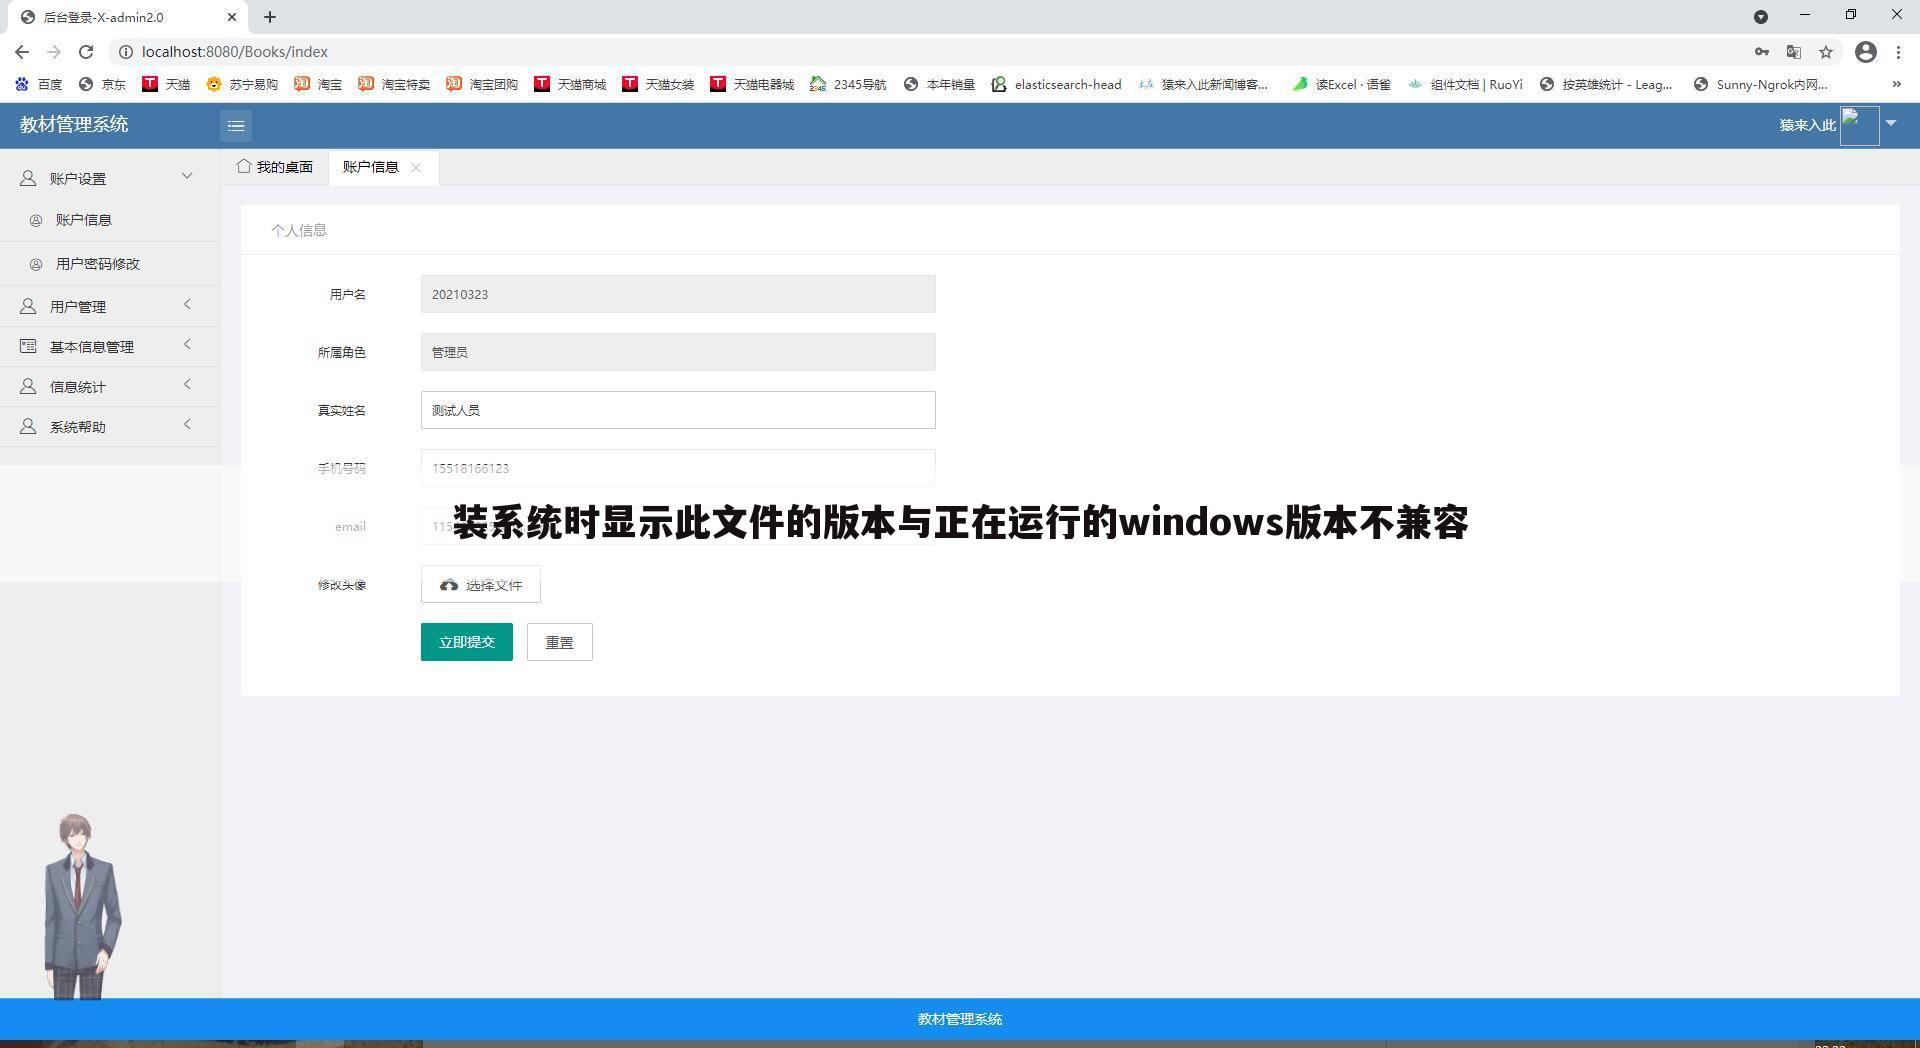Click the 天猫商城 bookmark link
The height and width of the screenshot is (1048, 1920).
[571, 84]
